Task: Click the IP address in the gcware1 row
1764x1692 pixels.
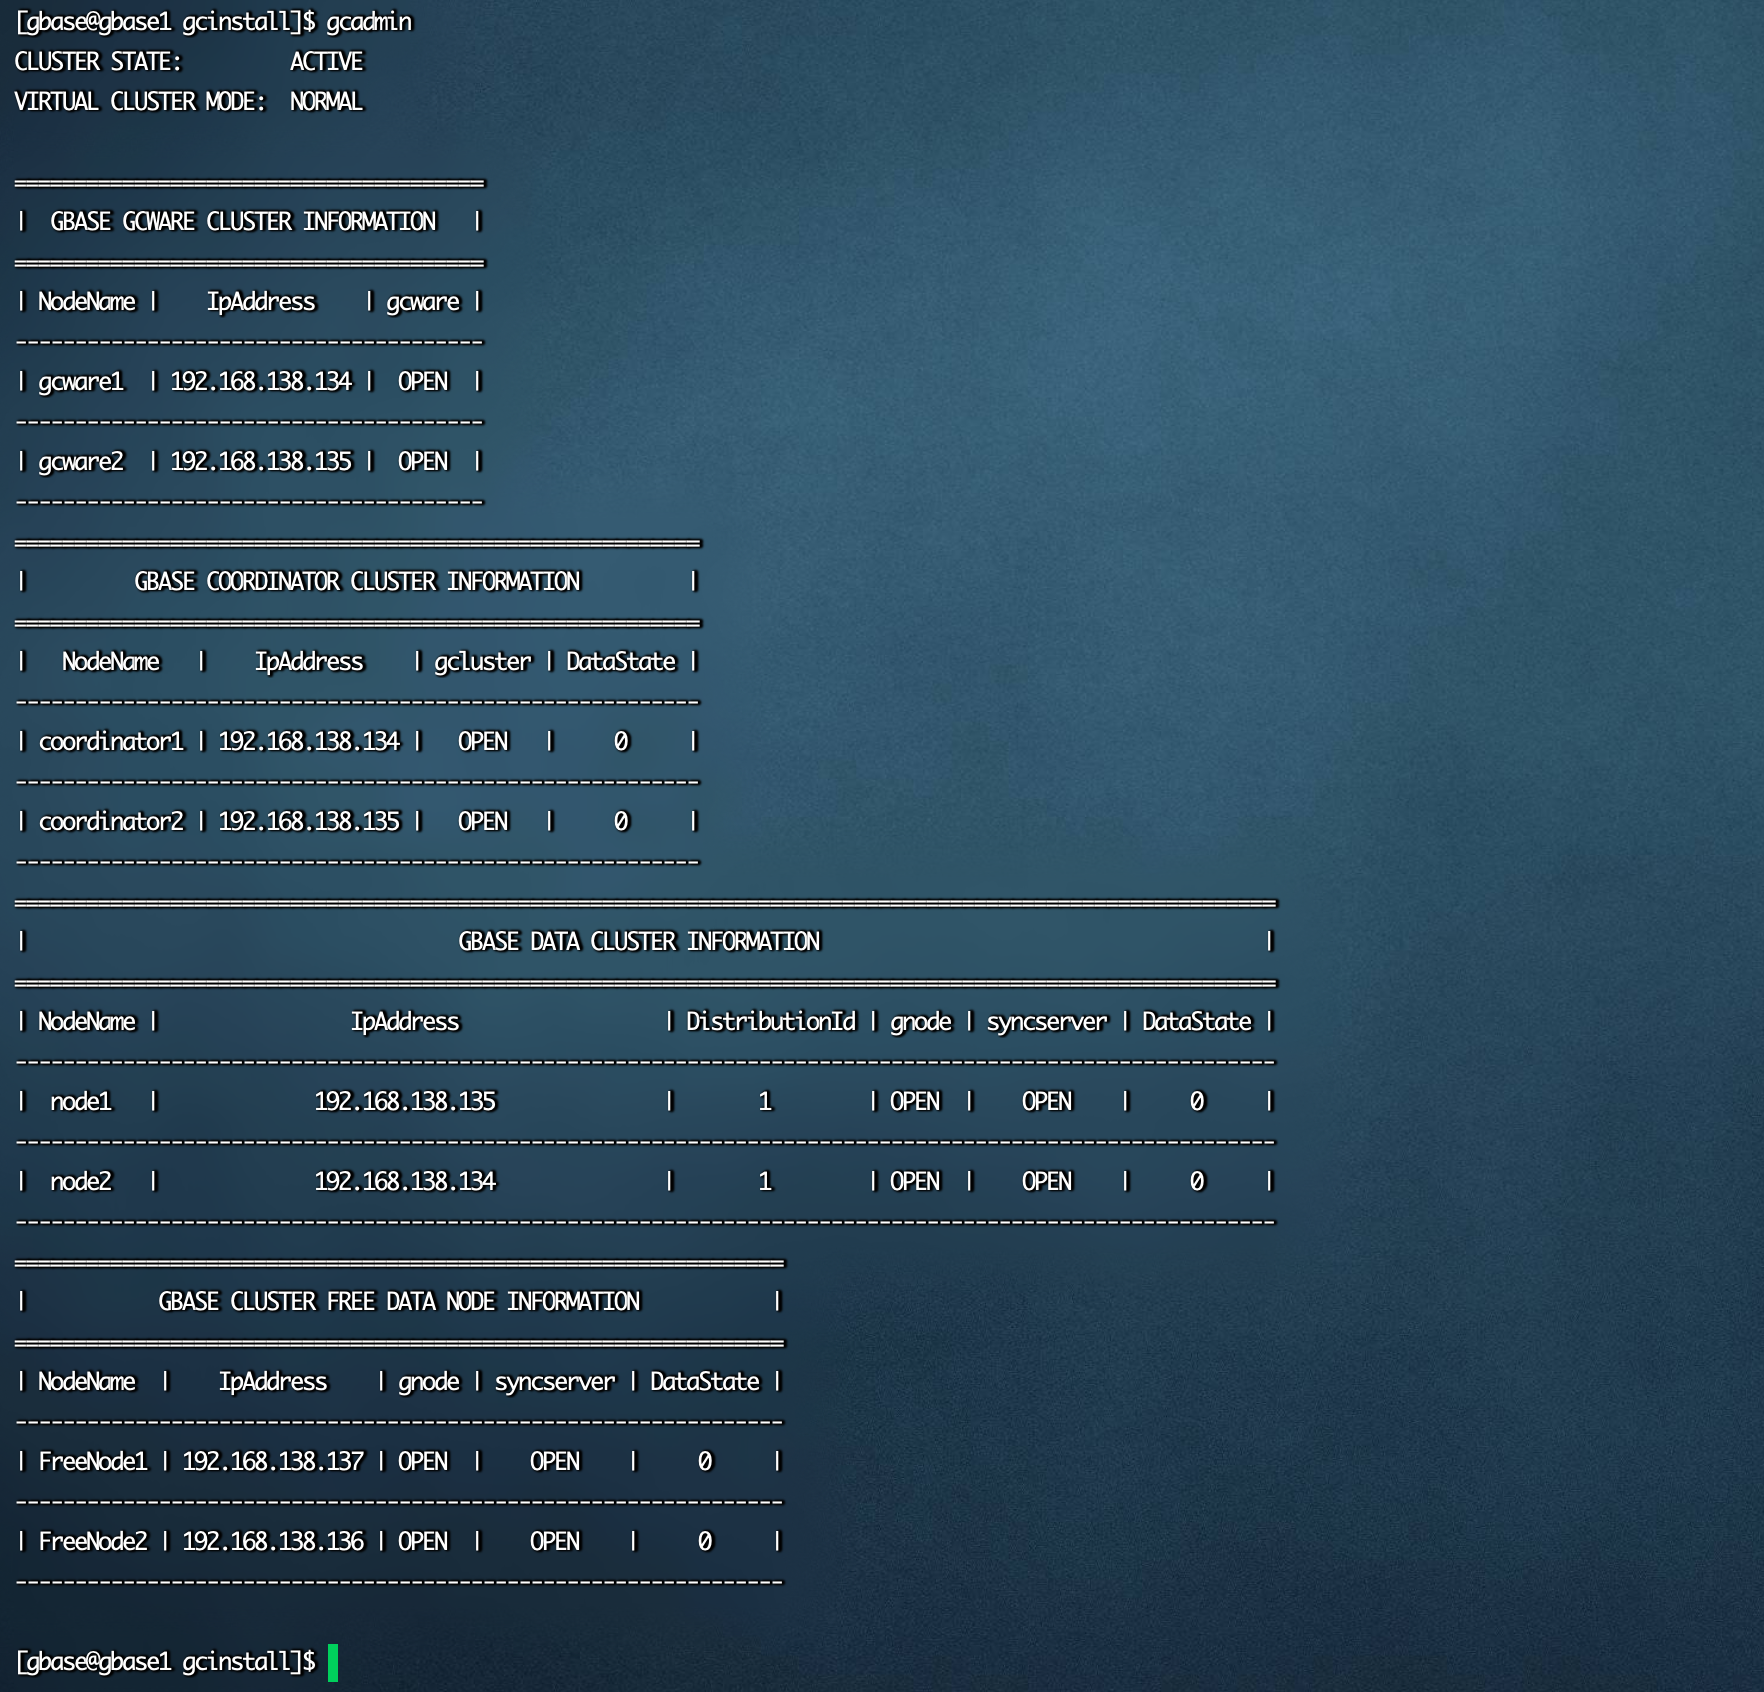Action: [261, 382]
